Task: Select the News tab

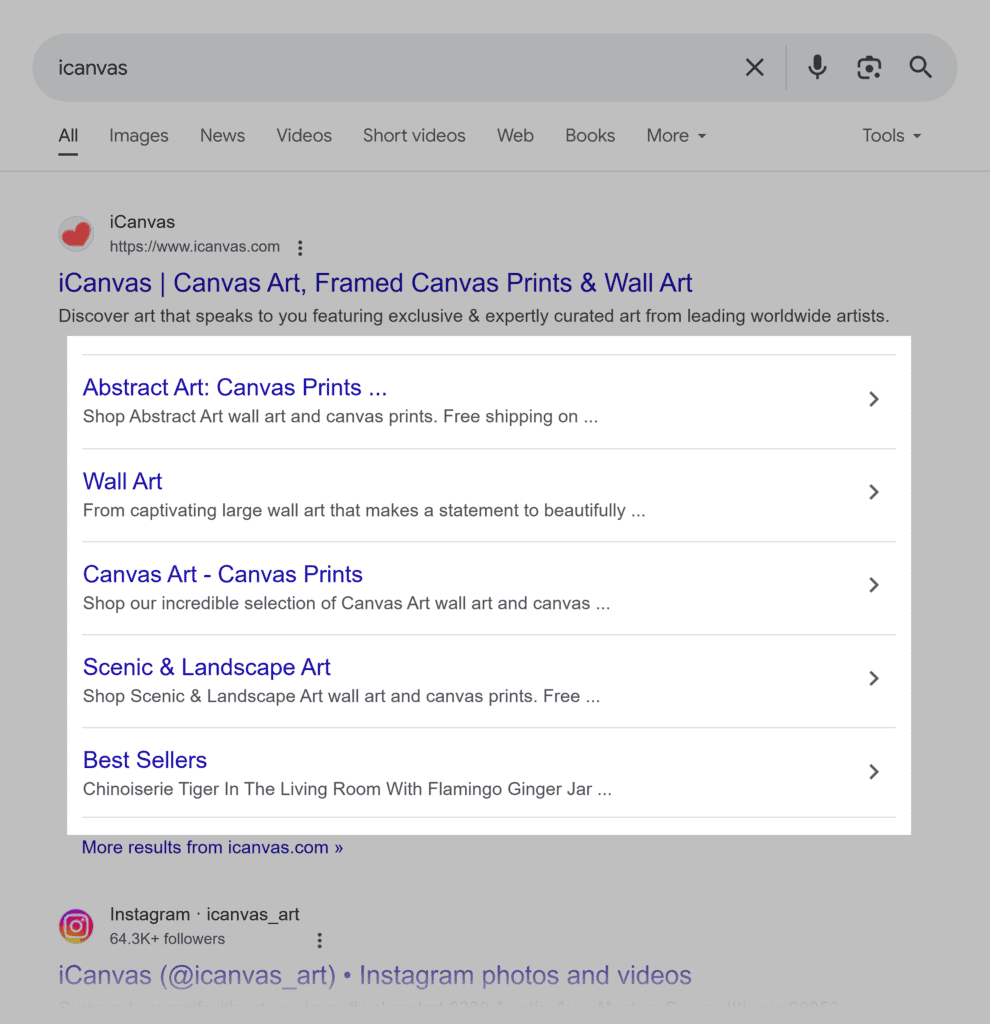Action: pyautogui.click(x=222, y=135)
